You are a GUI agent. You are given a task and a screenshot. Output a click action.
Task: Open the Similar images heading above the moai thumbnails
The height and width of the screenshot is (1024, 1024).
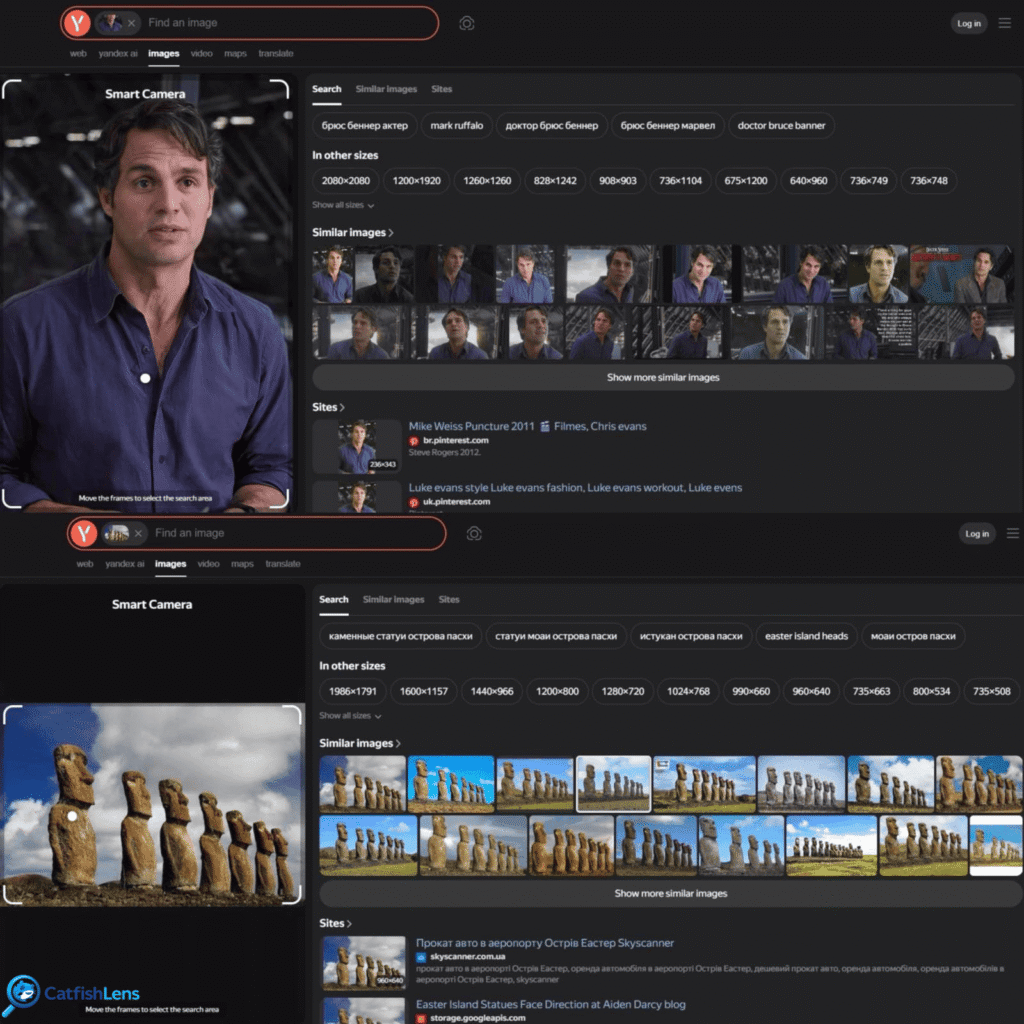(x=360, y=743)
